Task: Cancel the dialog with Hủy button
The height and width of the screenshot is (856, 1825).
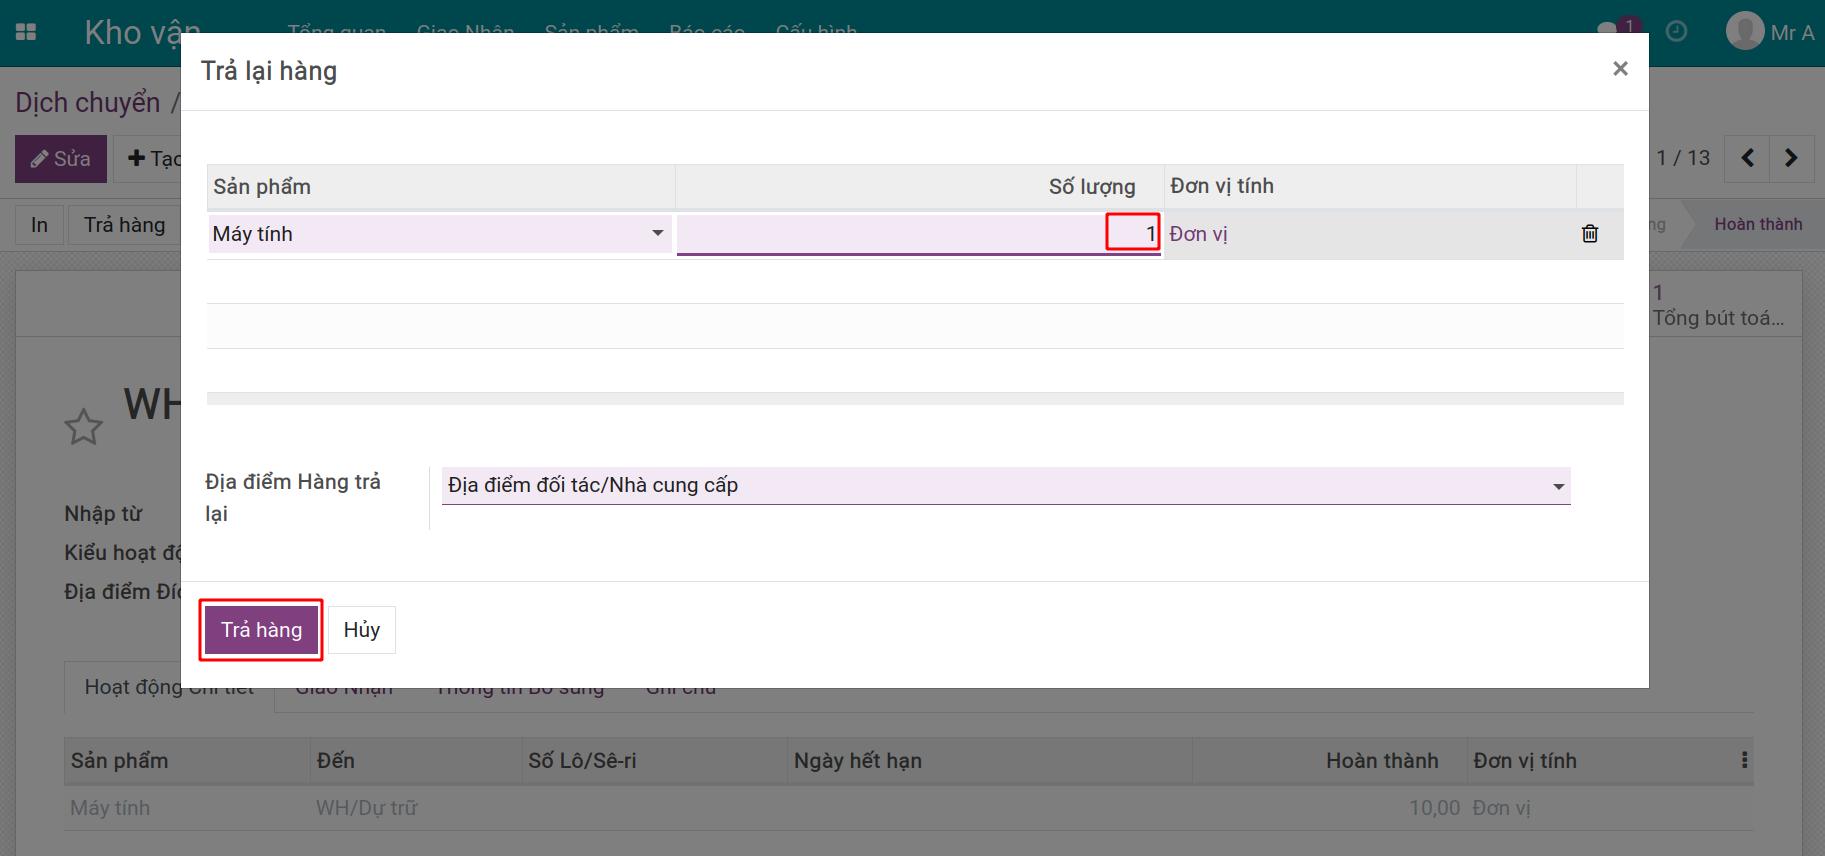Action: (362, 630)
